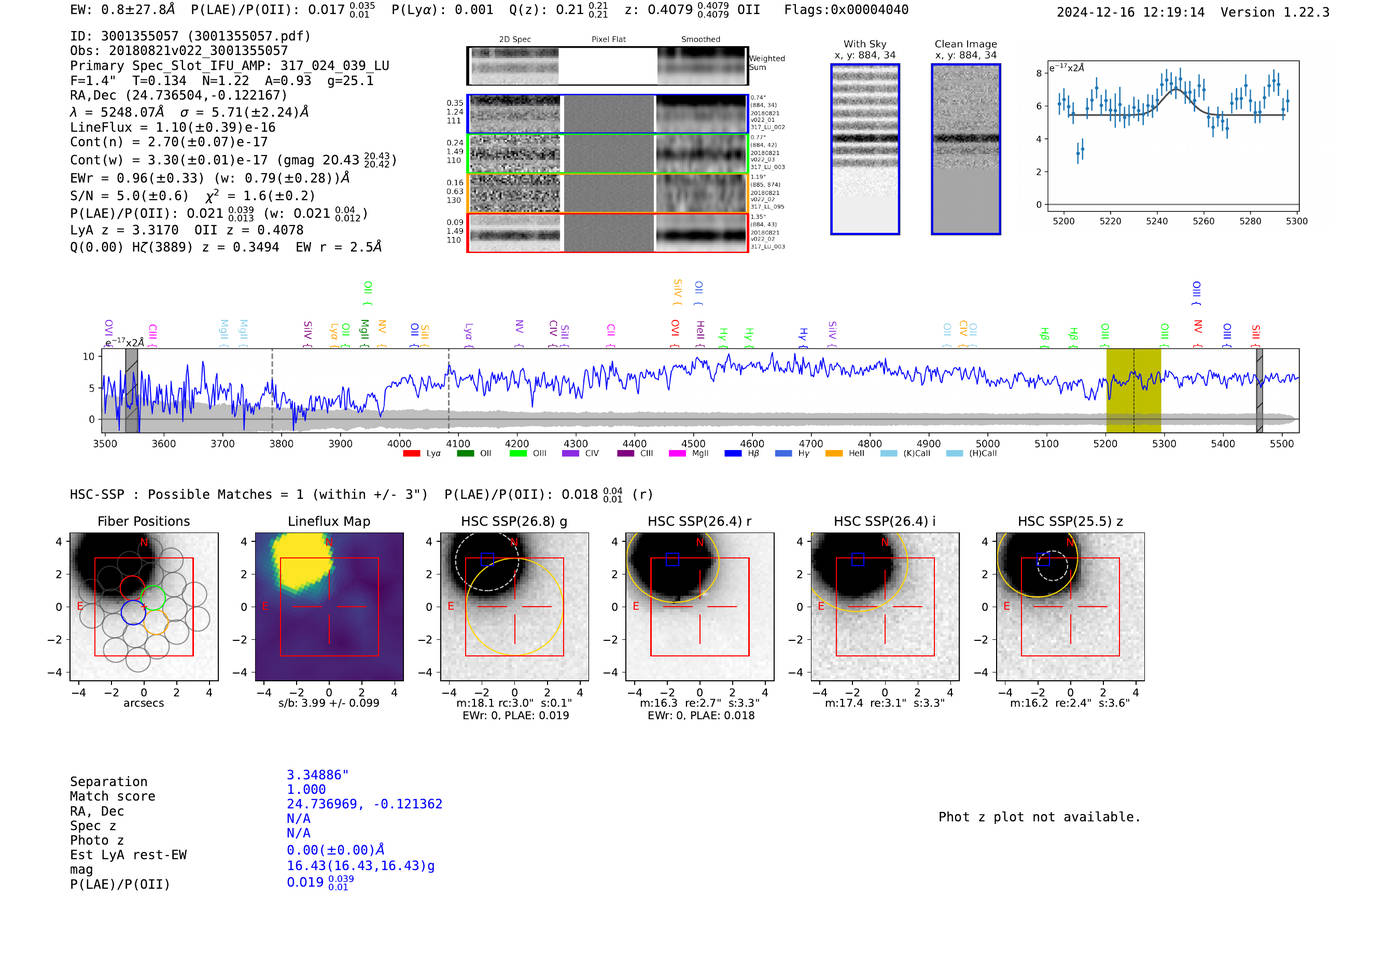The width and height of the screenshot is (1400, 953).
Task: Click the green fiber circle in Fiber Positions
Action: coord(153,599)
